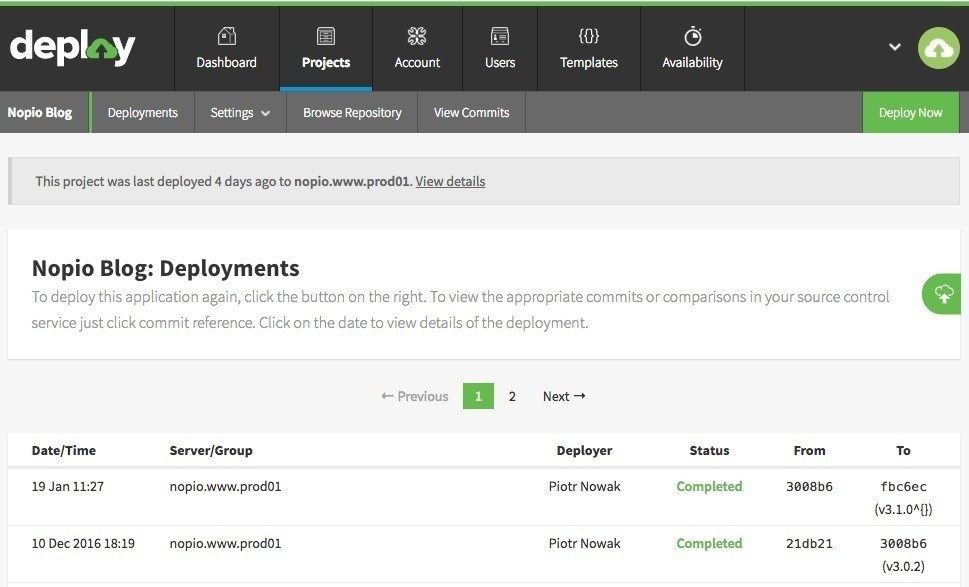
Task: Follow the View details link
Action: [x=450, y=181]
